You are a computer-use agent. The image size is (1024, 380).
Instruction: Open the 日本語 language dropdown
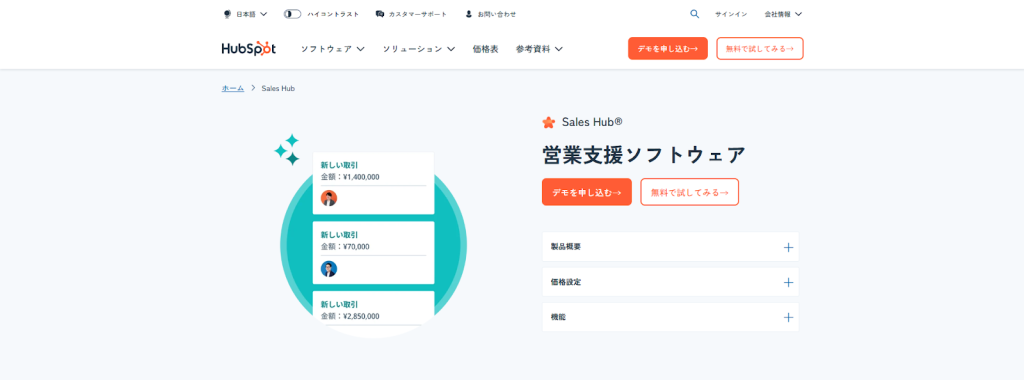(246, 14)
